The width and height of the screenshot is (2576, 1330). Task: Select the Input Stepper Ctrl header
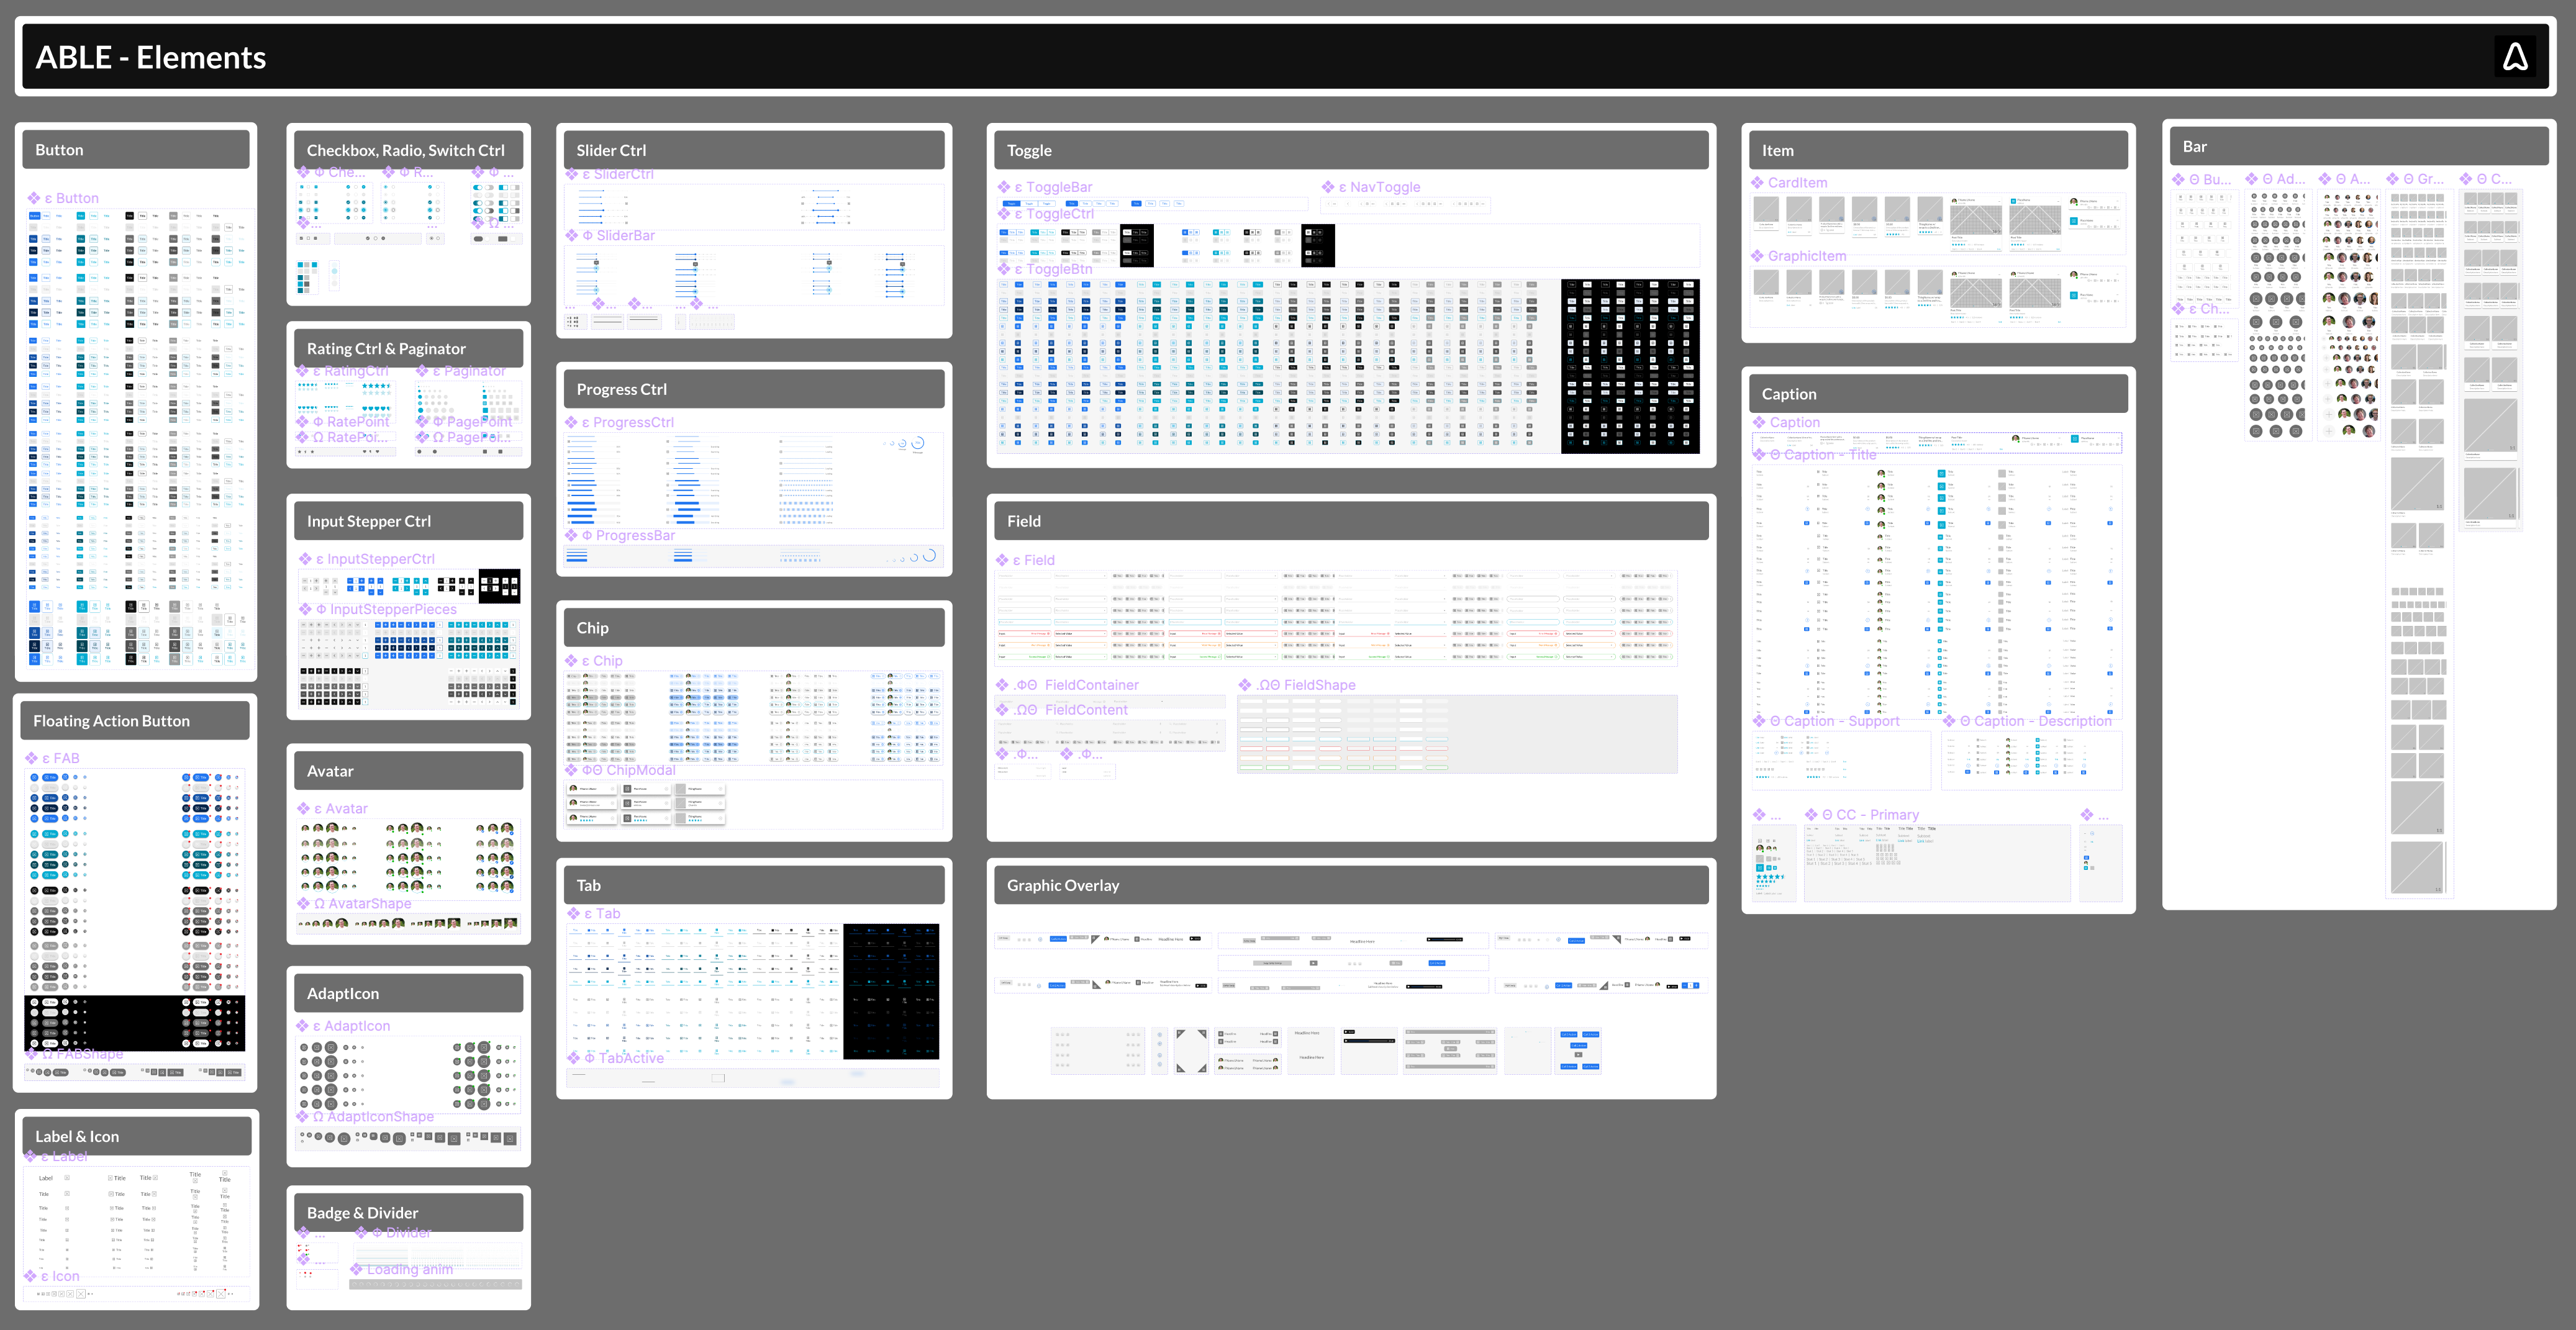tap(408, 521)
